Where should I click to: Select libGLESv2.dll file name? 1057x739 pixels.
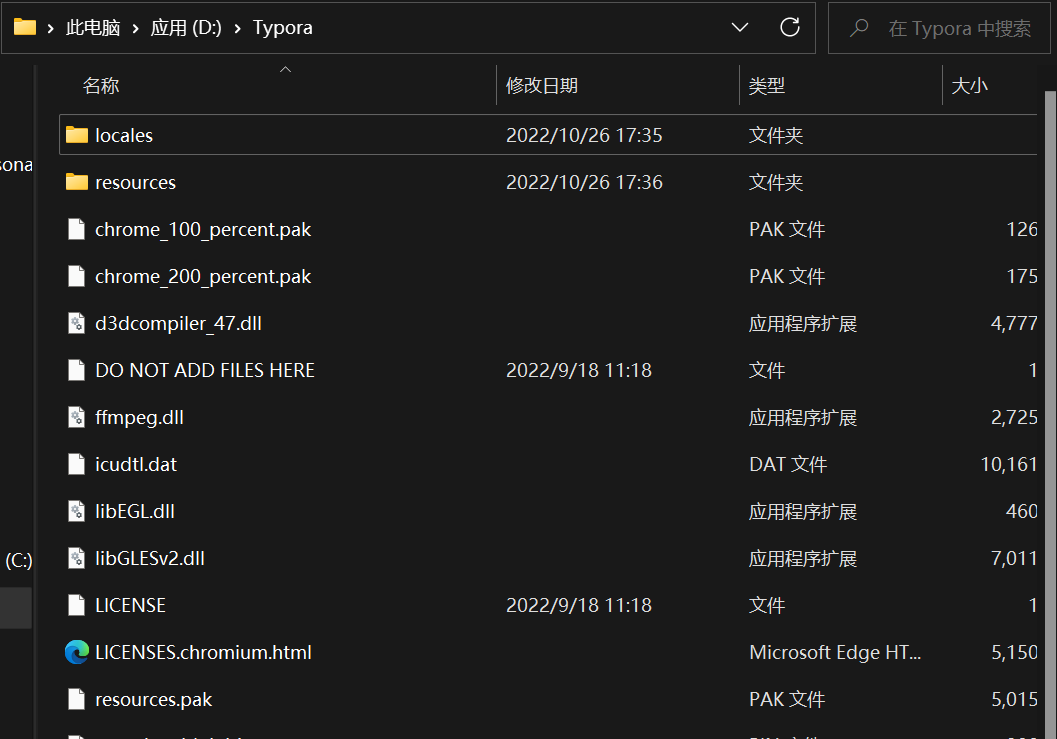pyautogui.click(x=150, y=558)
